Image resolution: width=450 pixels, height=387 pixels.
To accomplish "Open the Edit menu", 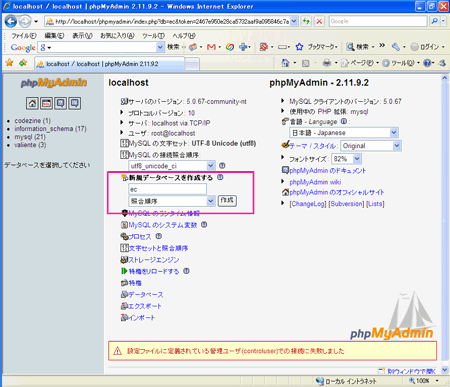I will tap(54, 36).
